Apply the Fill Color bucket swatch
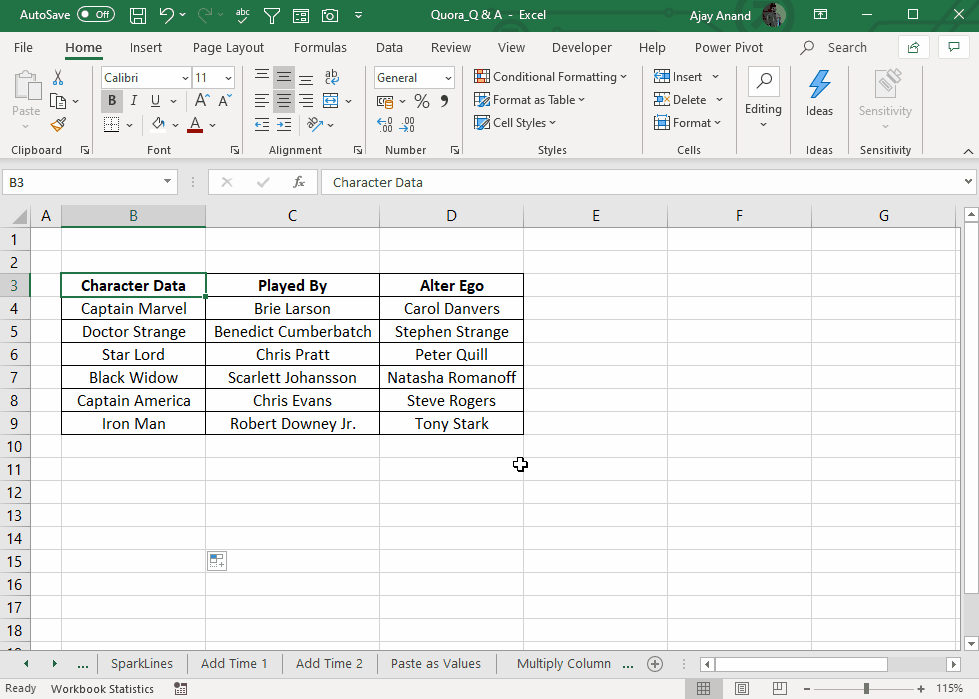The image size is (979, 699). pyautogui.click(x=159, y=124)
